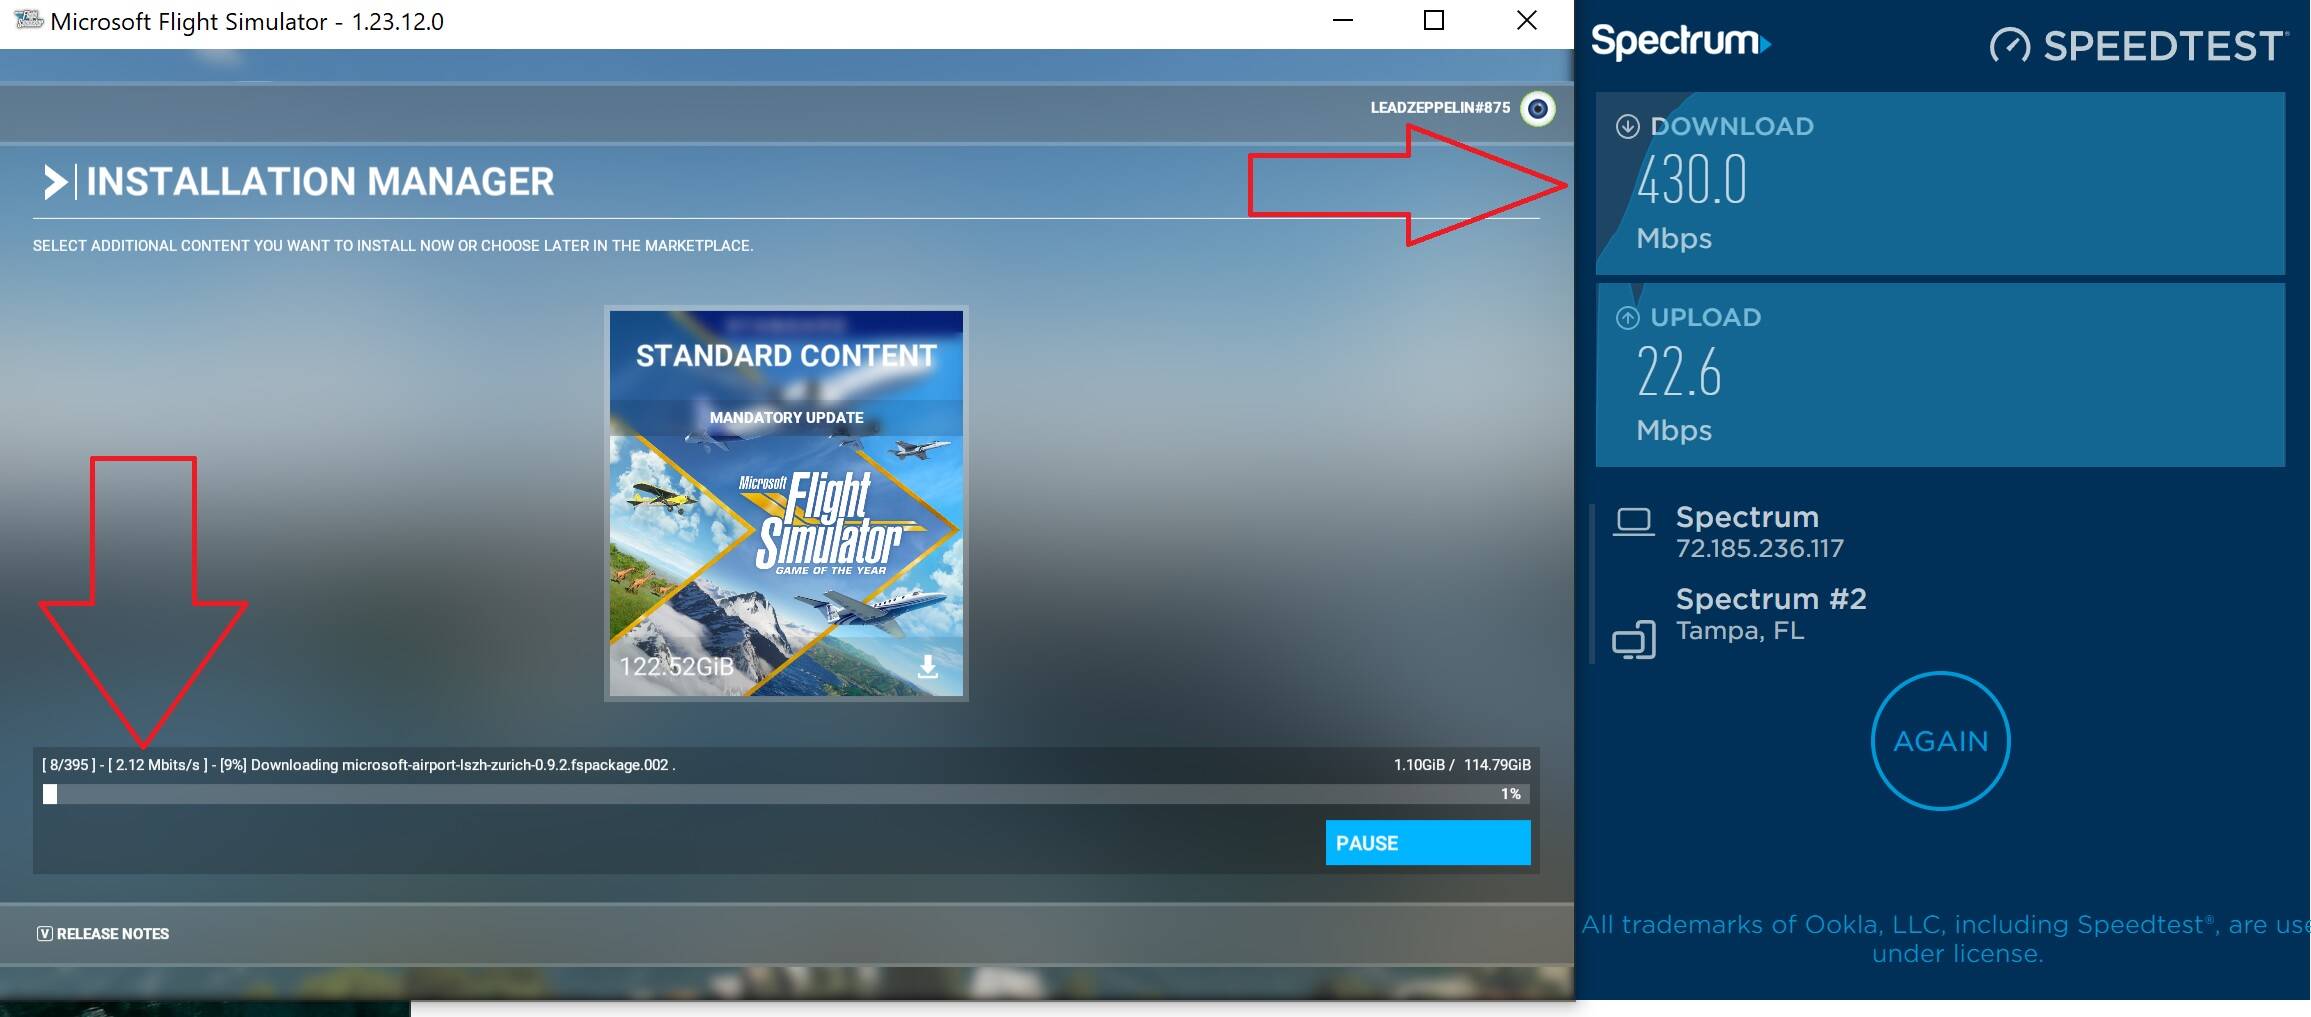Click the laptop icon next to Spectrum ISP
2311x1017 pixels.
coord(1633,522)
